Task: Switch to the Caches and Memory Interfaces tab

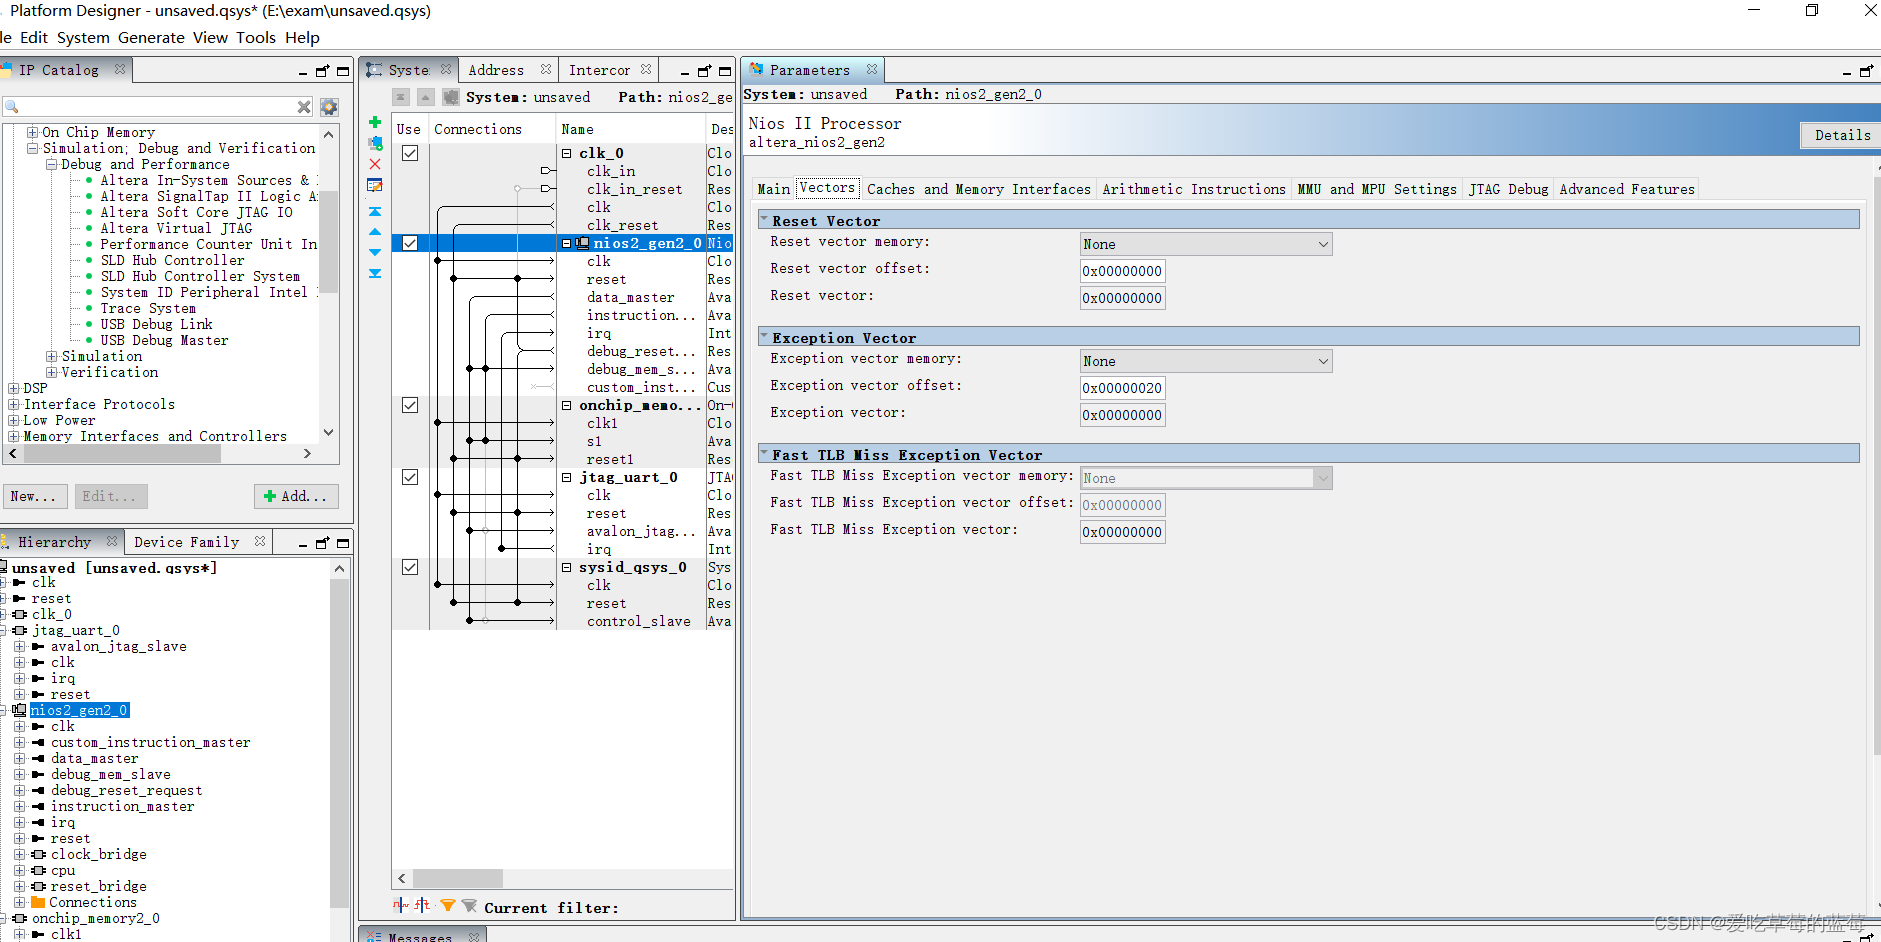Action: 978,189
